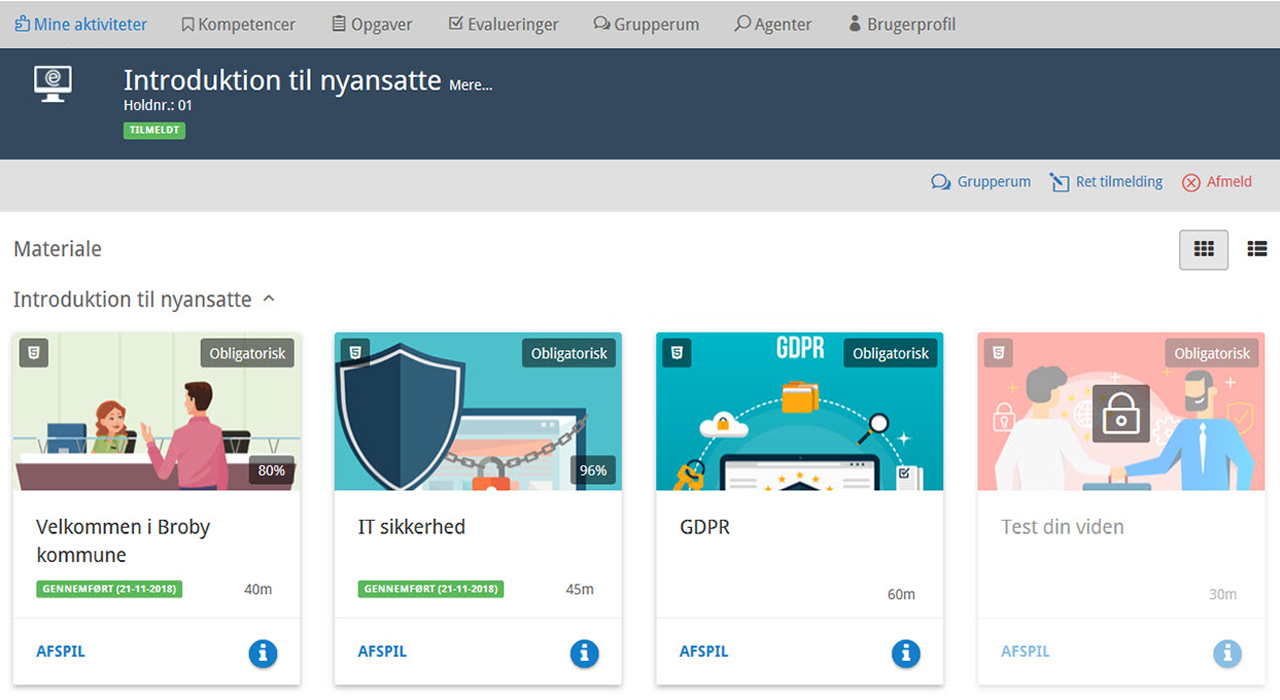Viewport: 1280px width, 700px height.
Task: Click the 'Materiale' heading
Action: 57,249
